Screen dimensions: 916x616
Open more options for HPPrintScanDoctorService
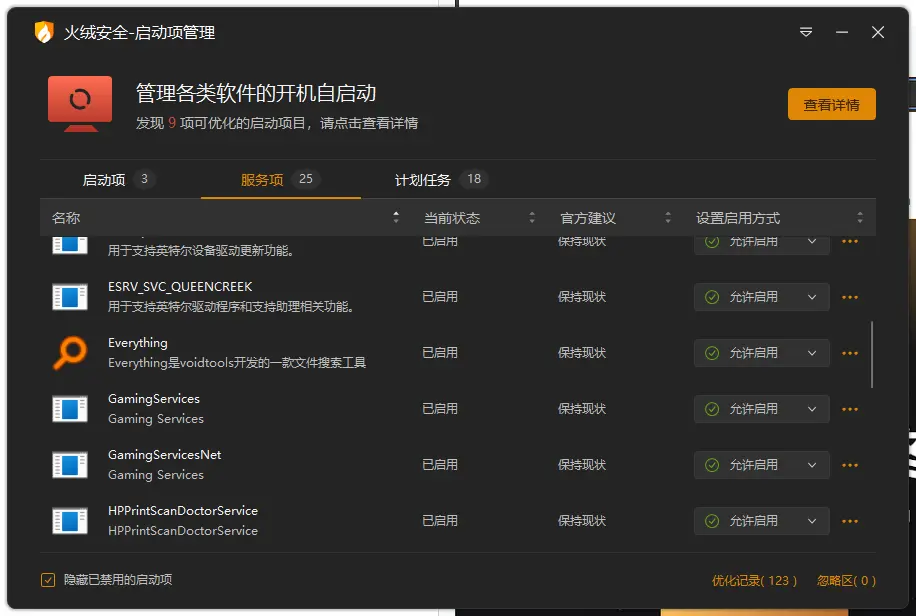coord(850,521)
